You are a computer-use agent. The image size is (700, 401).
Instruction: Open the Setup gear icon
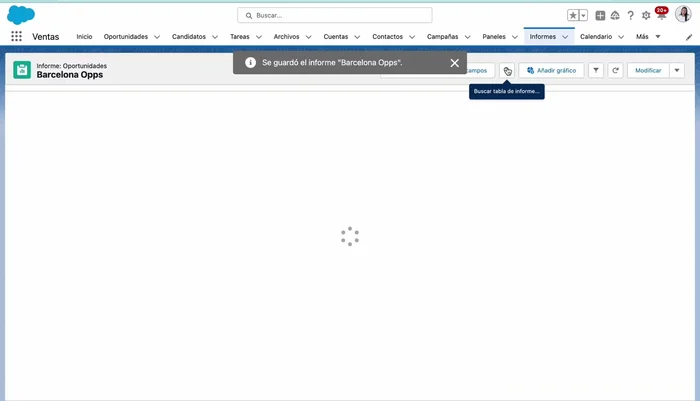(x=645, y=16)
